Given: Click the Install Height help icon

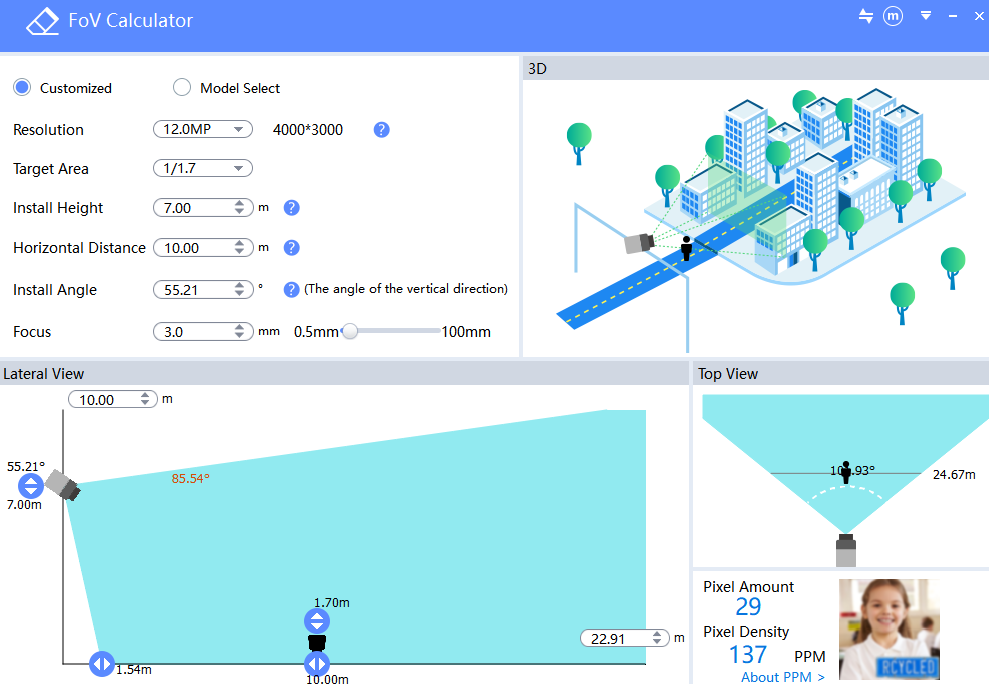Looking at the screenshot, I should point(291,208).
